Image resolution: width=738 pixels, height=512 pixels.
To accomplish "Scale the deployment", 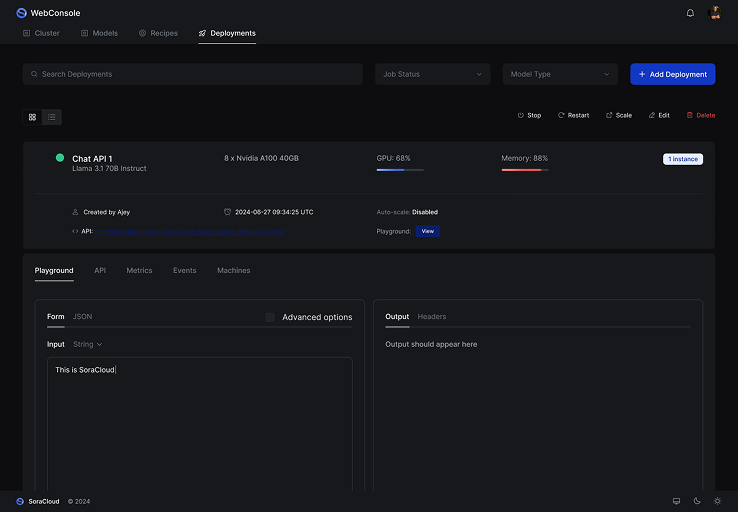I will pyautogui.click(x=618, y=115).
